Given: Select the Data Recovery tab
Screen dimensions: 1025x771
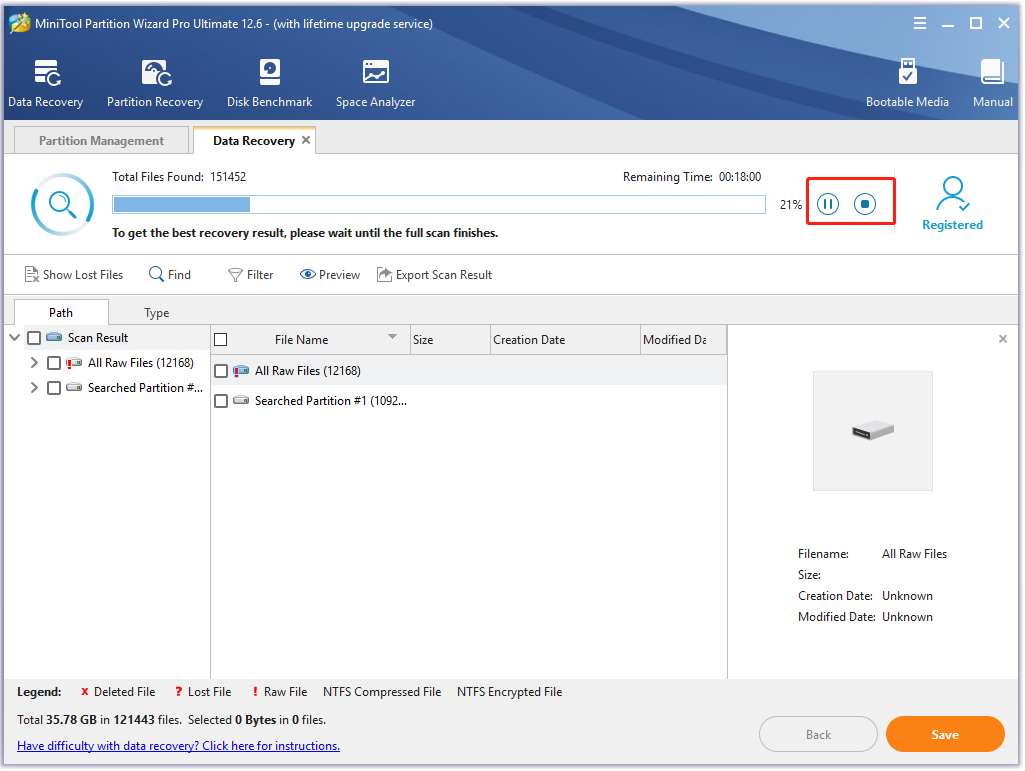Looking at the screenshot, I should tap(254, 141).
